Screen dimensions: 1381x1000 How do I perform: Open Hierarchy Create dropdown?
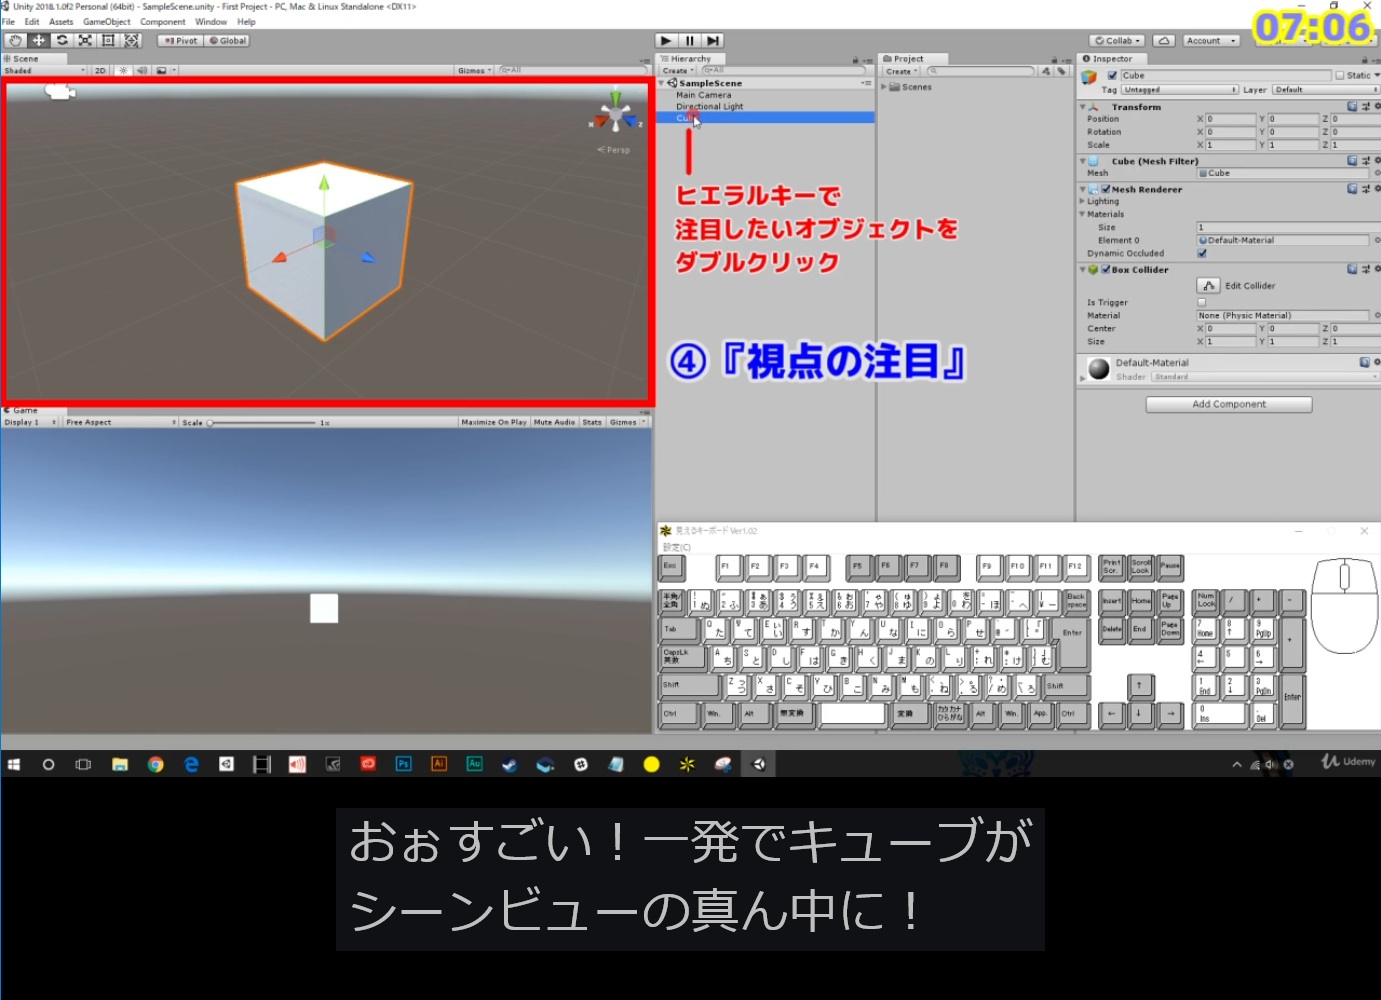coord(678,71)
